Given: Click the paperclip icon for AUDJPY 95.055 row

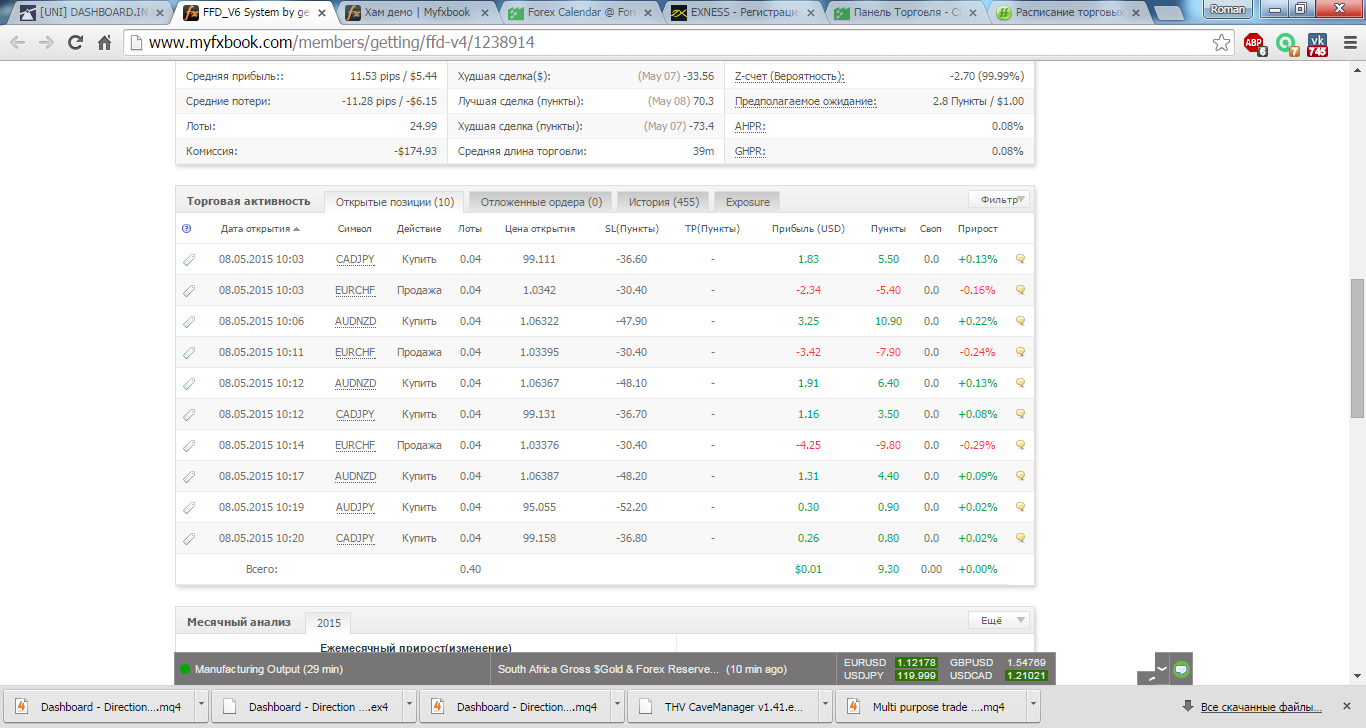Looking at the screenshot, I should (x=189, y=507).
